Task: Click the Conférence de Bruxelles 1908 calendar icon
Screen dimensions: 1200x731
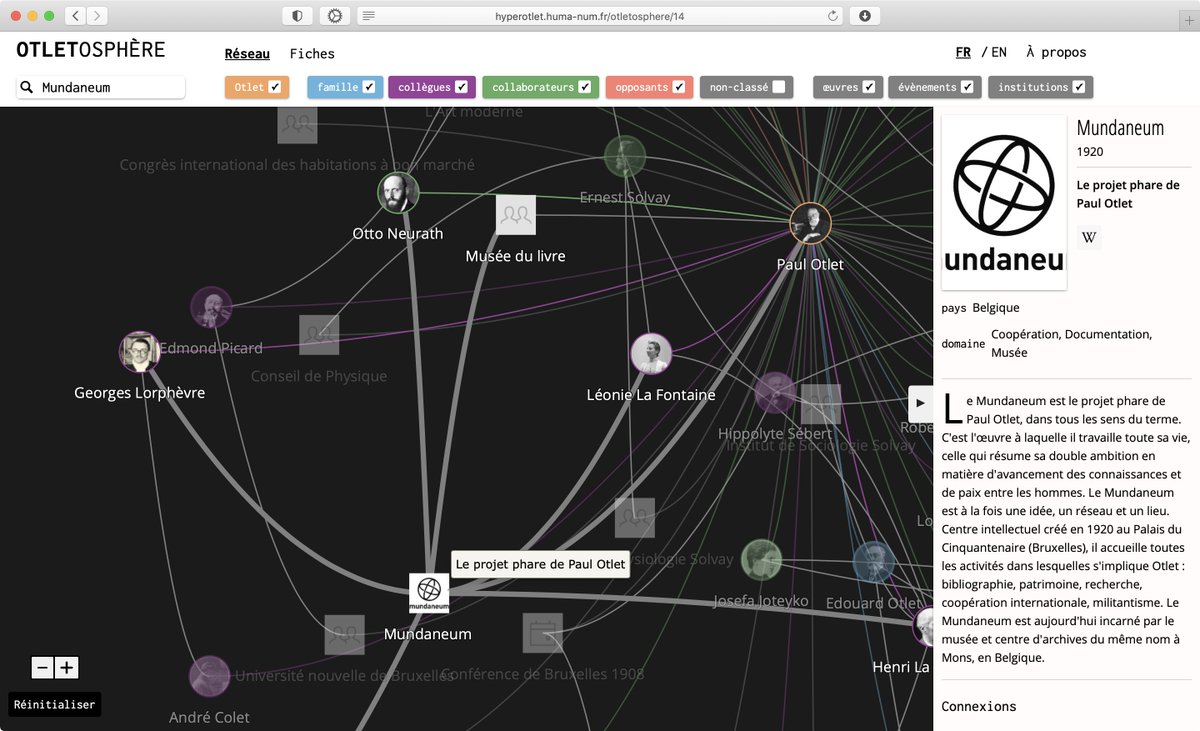Action: coord(543,633)
